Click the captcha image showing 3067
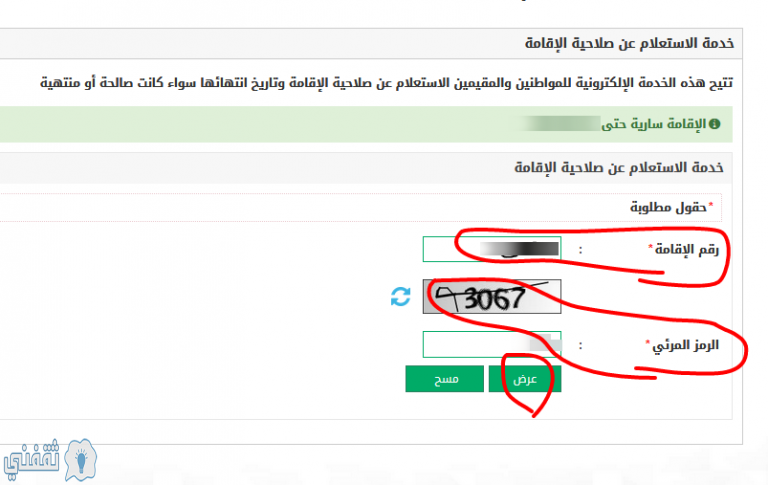This screenshot has width=768, height=485. [492, 296]
